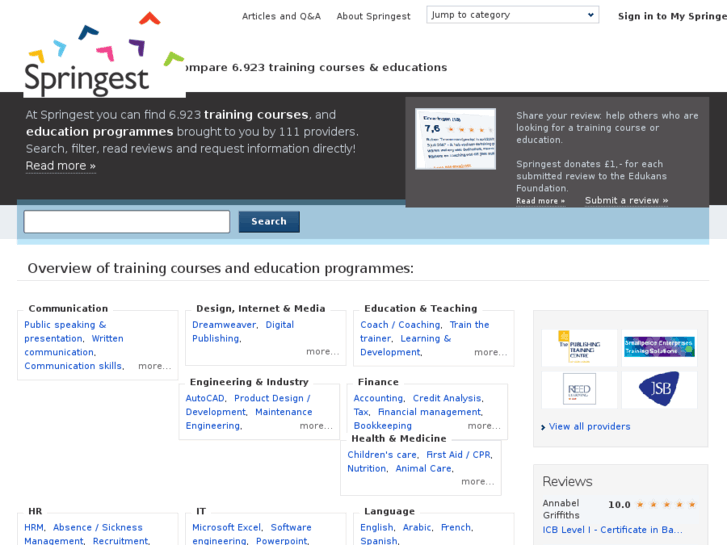Click the Springest logo

pos(104,53)
